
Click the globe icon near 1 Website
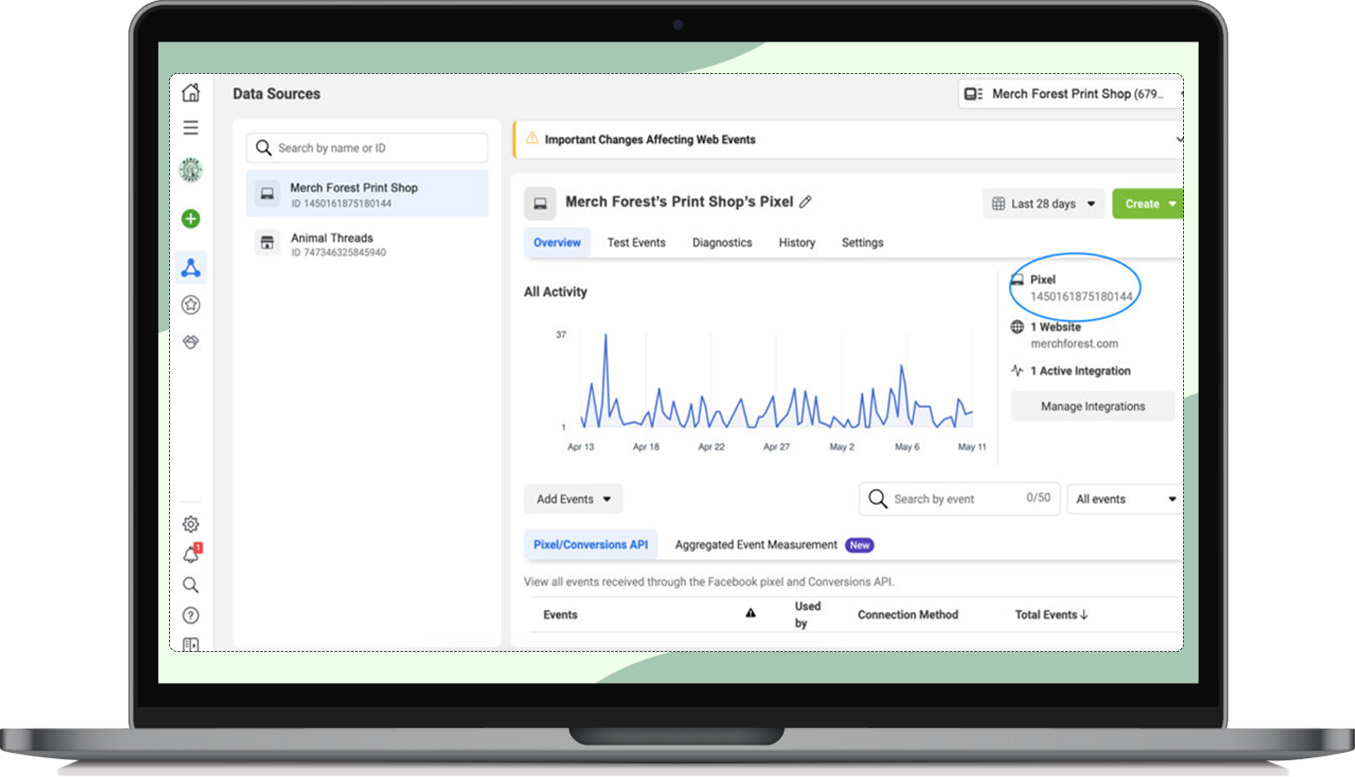pyautogui.click(x=1017, y=327)
